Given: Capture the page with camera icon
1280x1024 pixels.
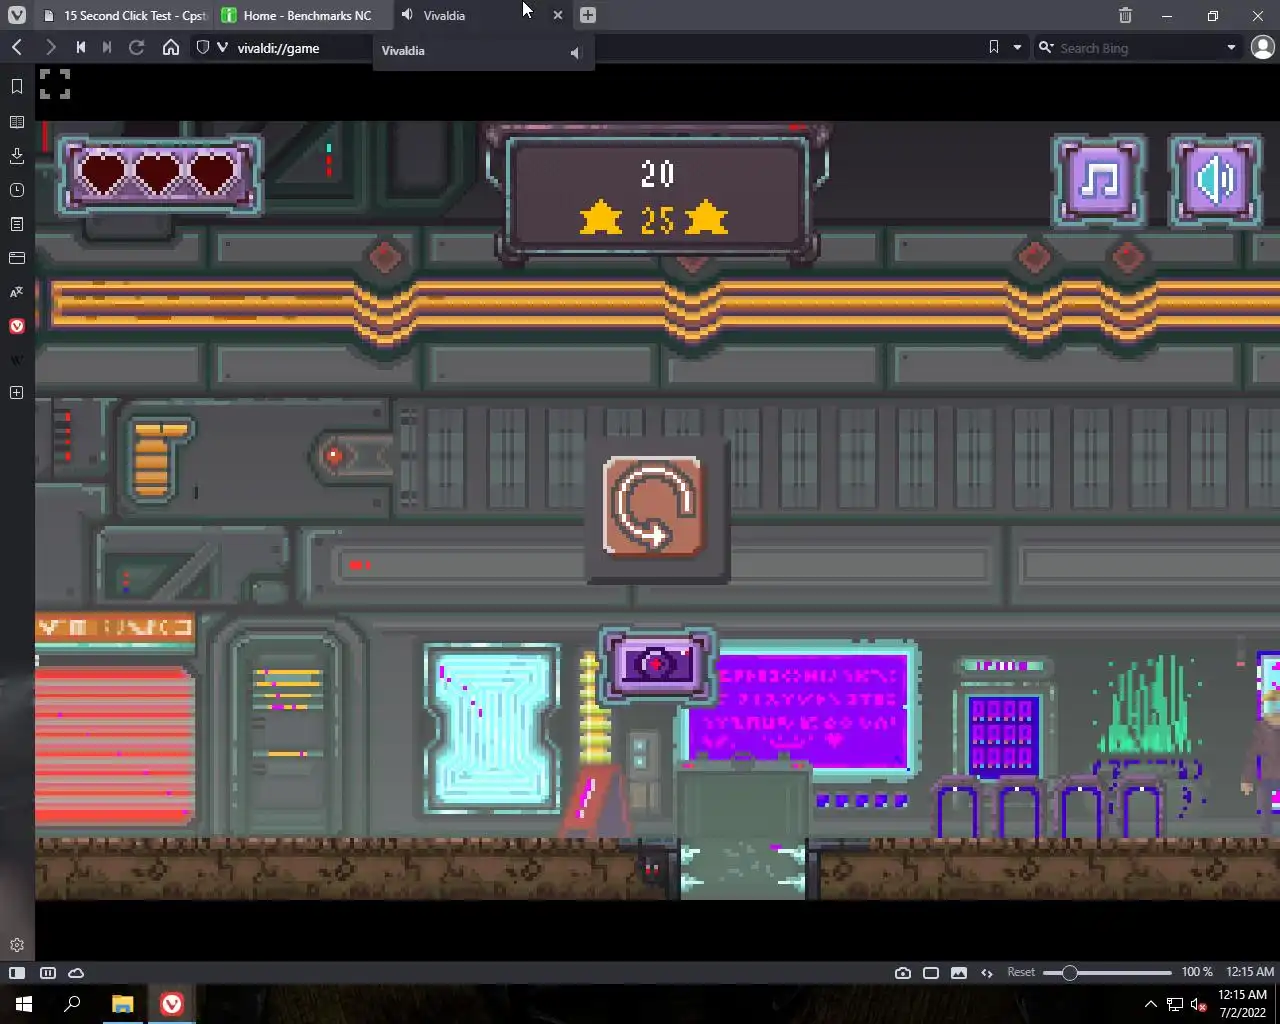Looking at the screenshot, I should (x=903, y=972).
